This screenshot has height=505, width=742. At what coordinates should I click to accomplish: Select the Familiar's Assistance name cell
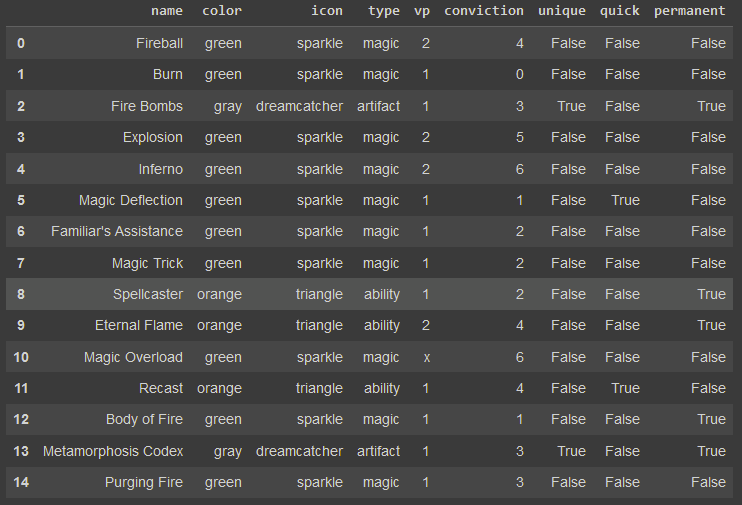pos(117,231)
